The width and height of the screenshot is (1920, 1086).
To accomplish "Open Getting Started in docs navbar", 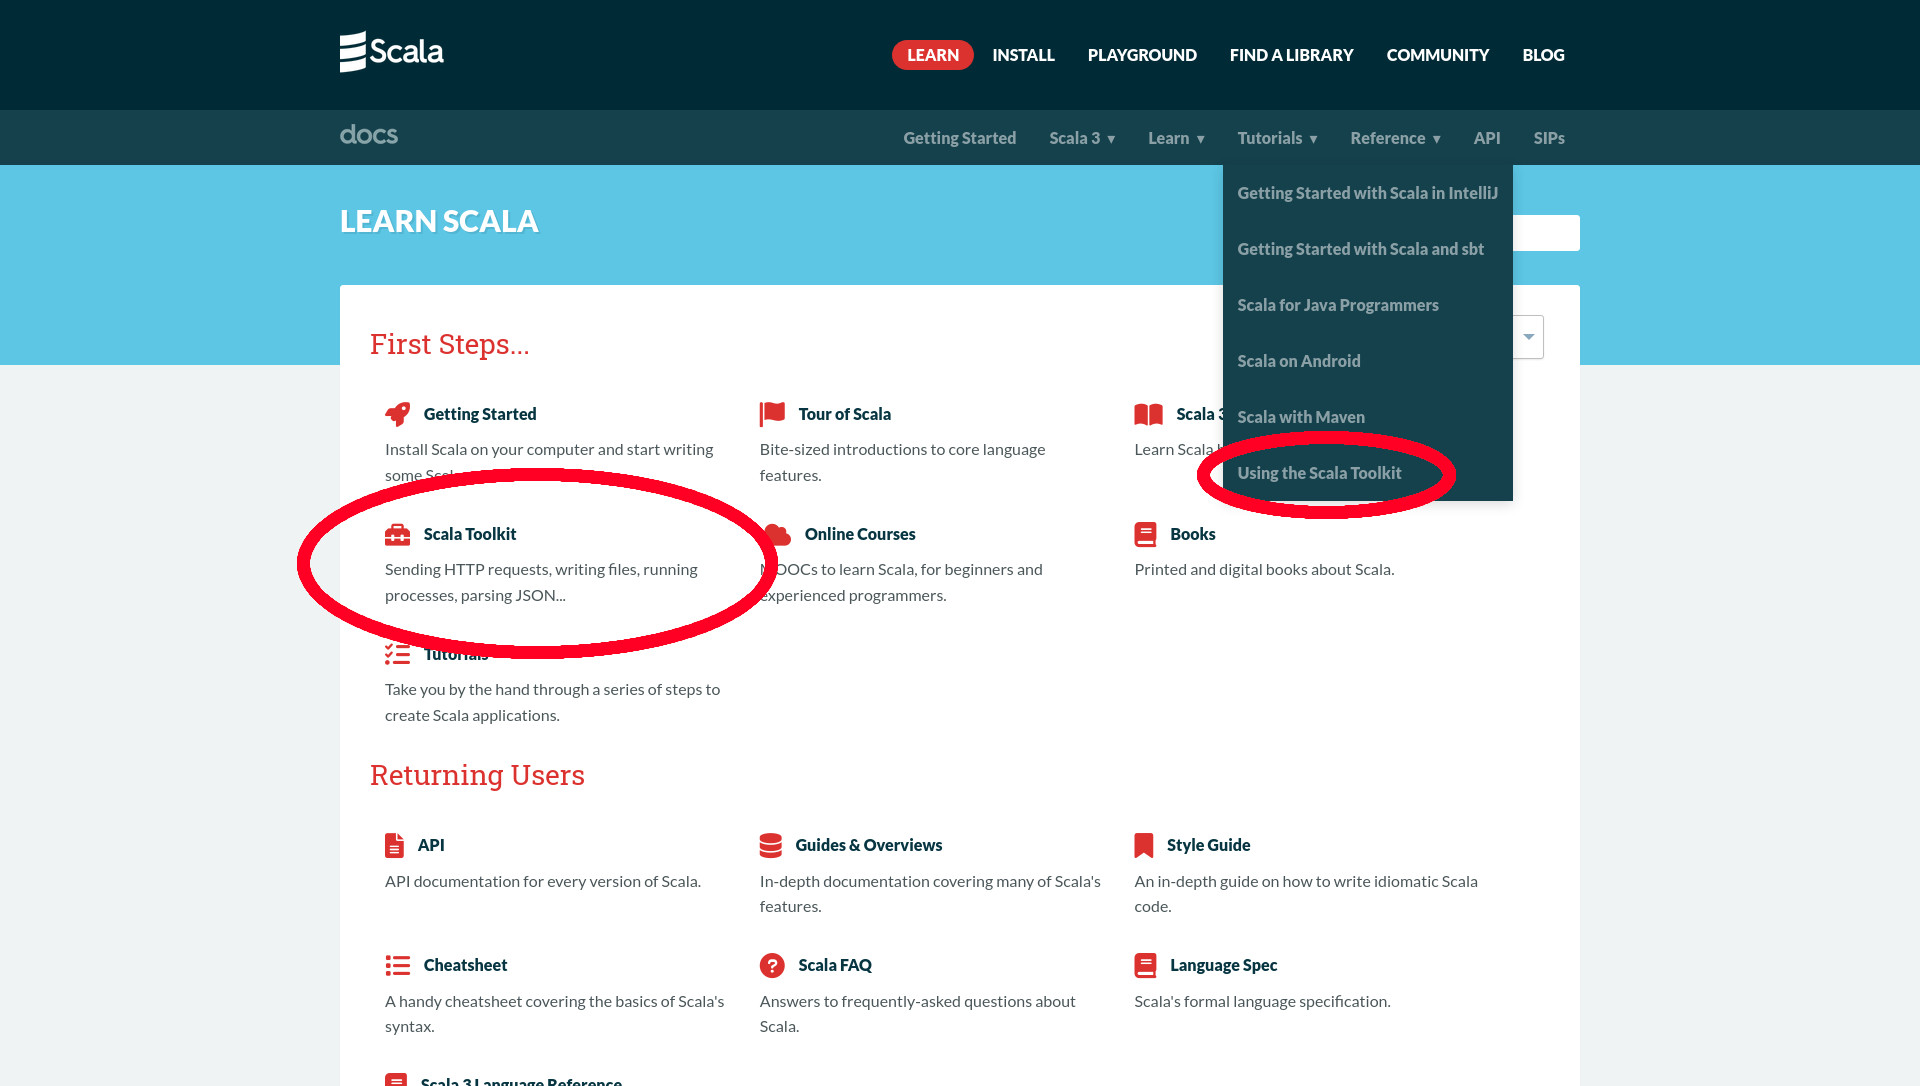I will (959, 138).
